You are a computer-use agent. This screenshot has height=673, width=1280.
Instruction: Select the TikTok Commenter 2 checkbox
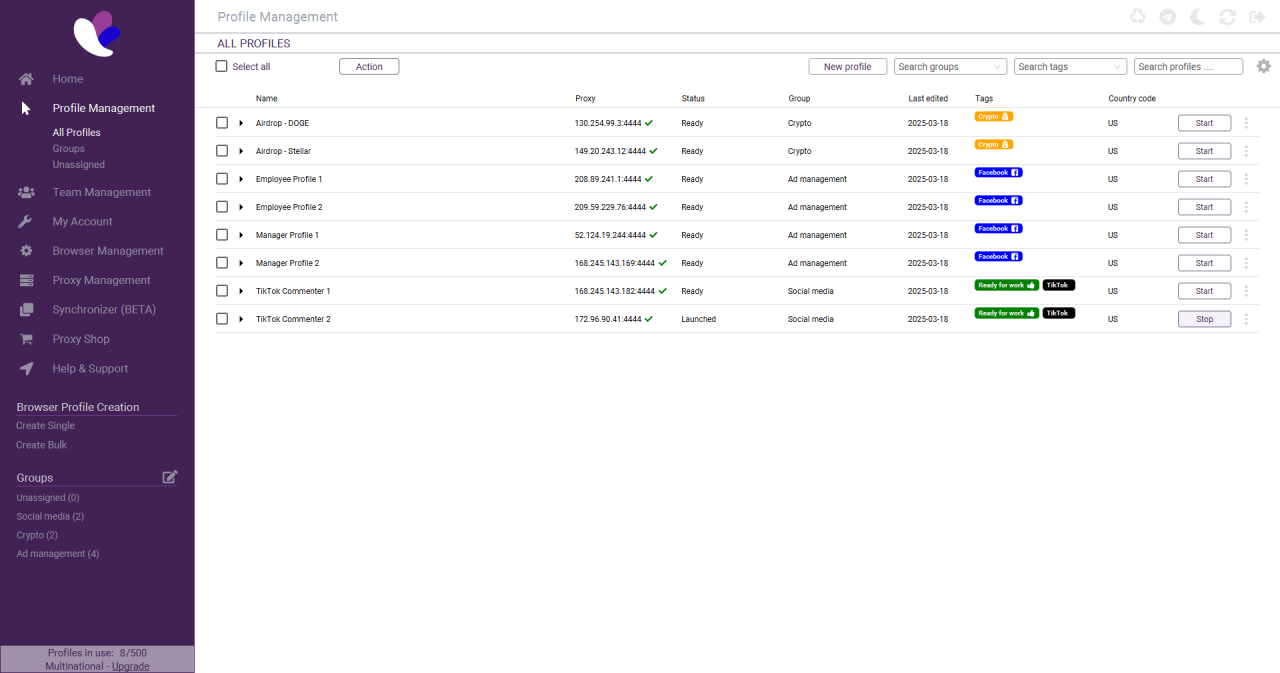click(222, 319)
